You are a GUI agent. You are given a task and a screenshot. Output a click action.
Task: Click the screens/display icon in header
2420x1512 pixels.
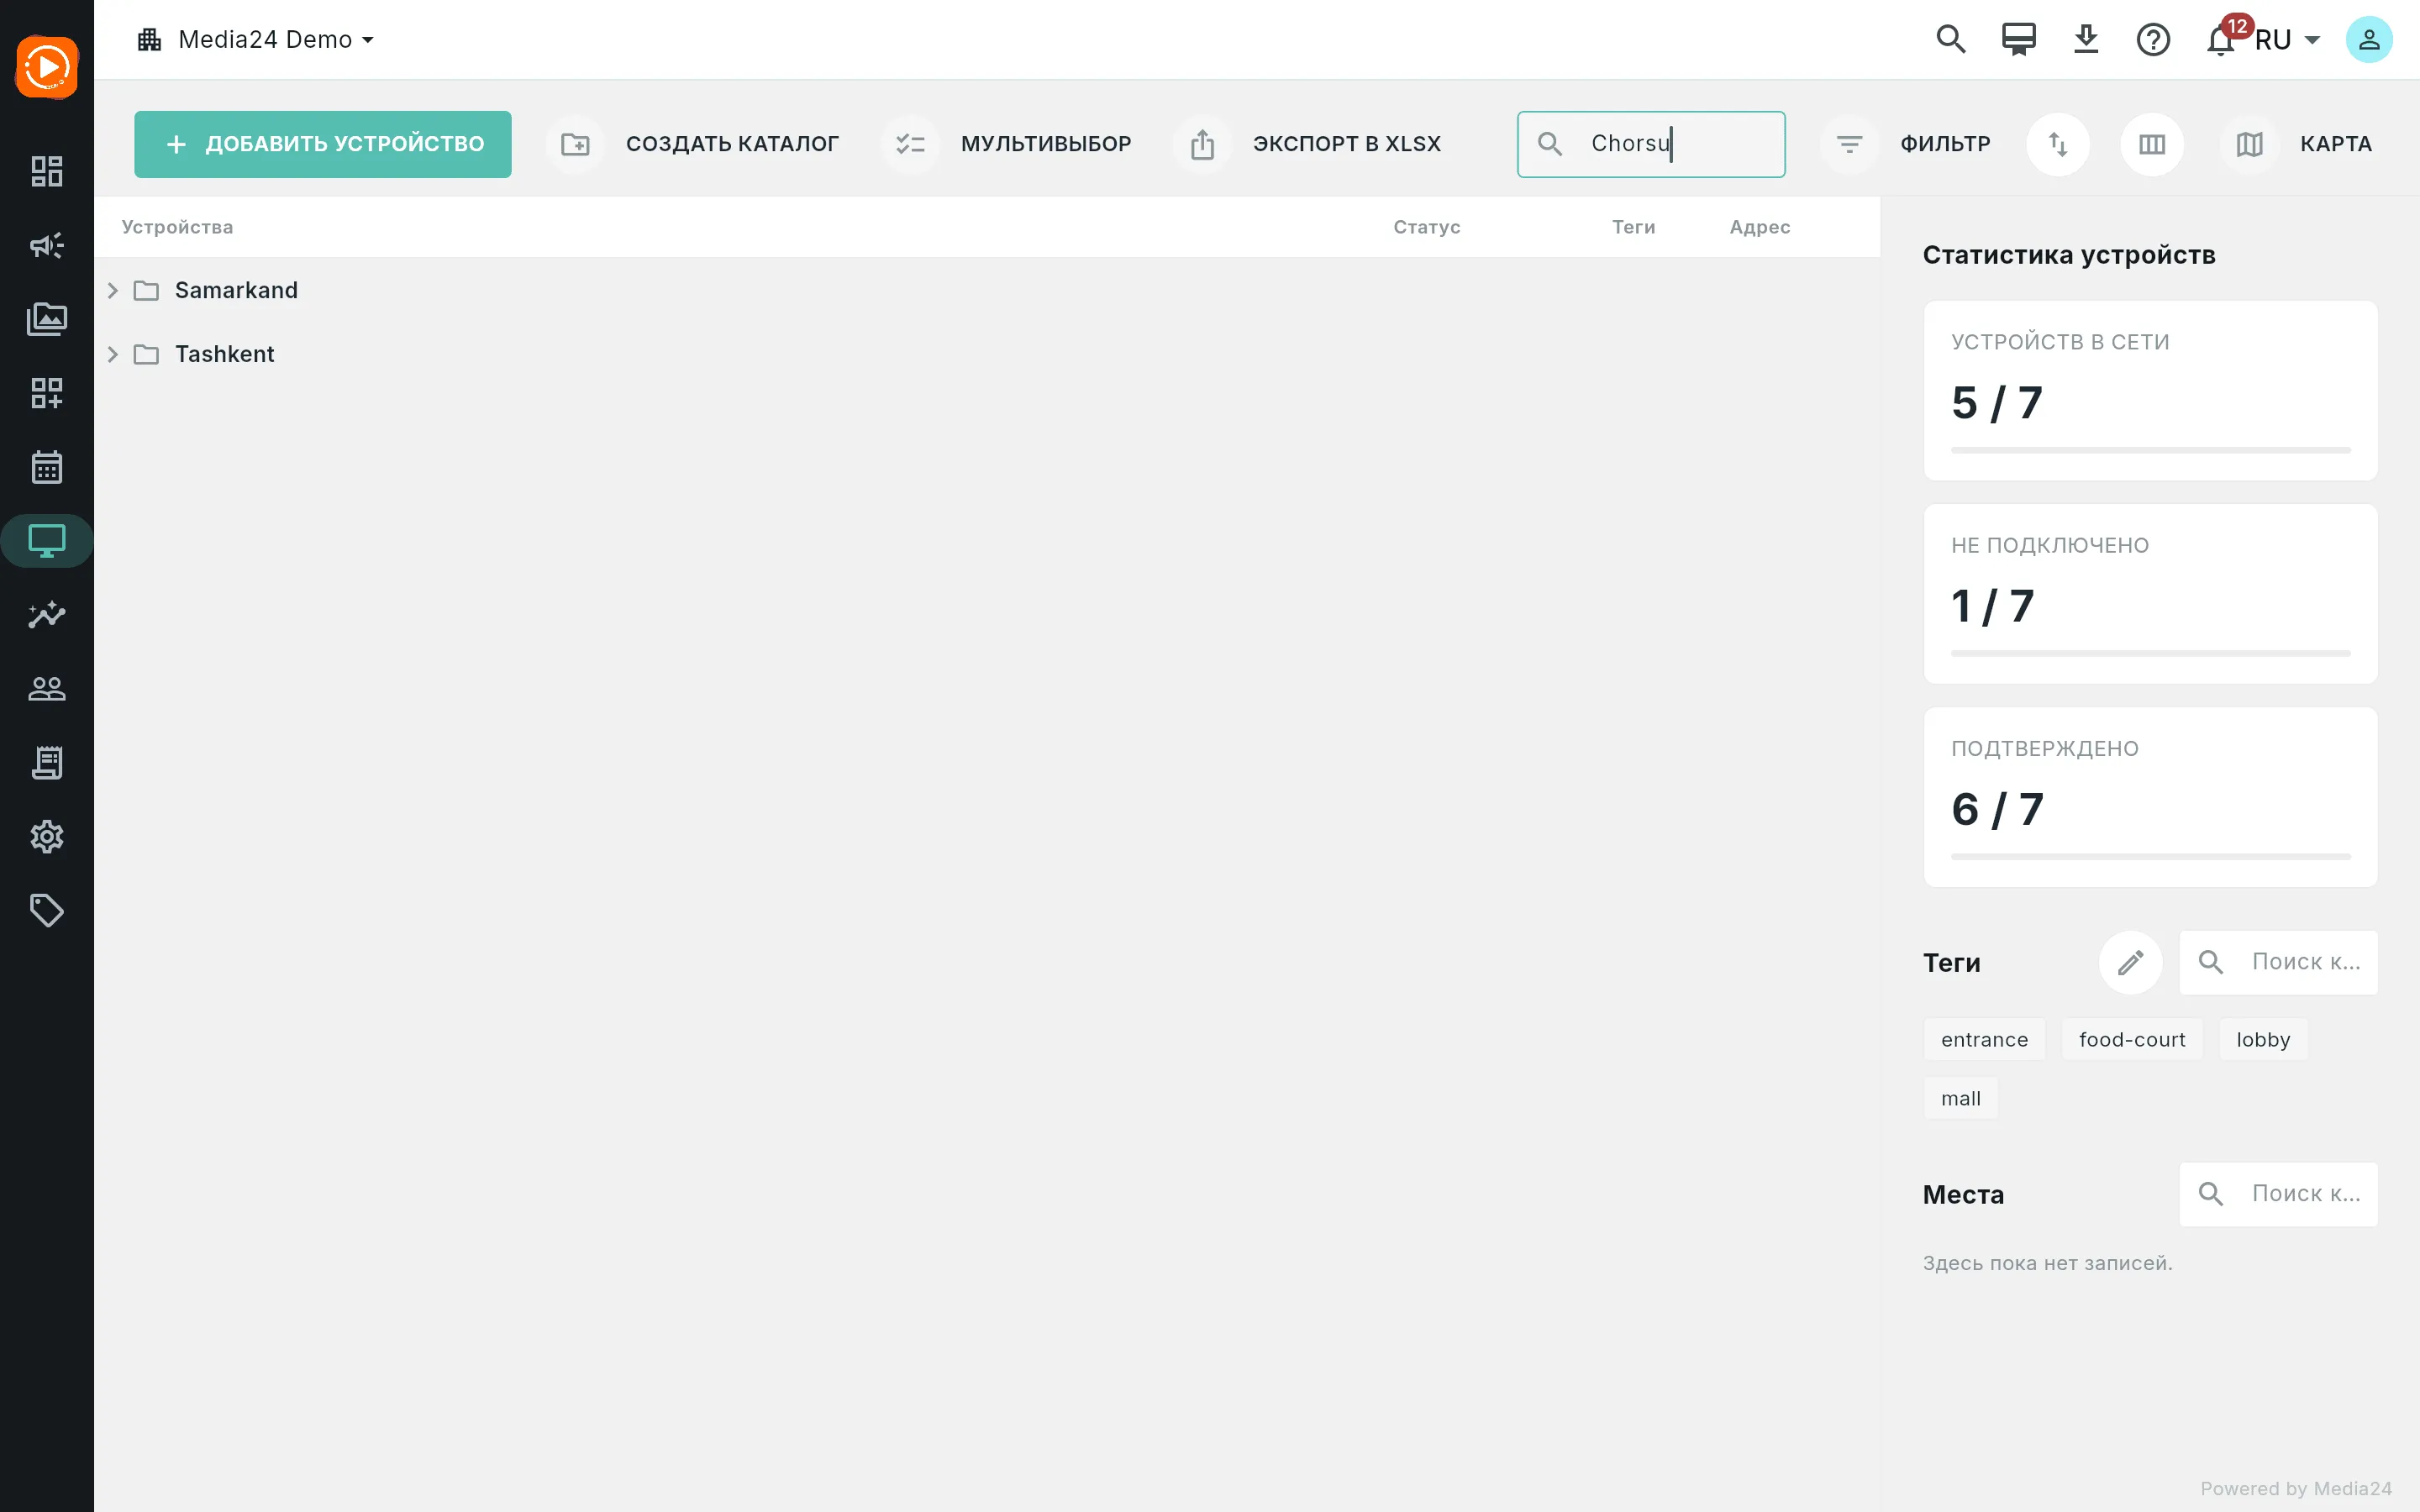(x=2019, y=40)
